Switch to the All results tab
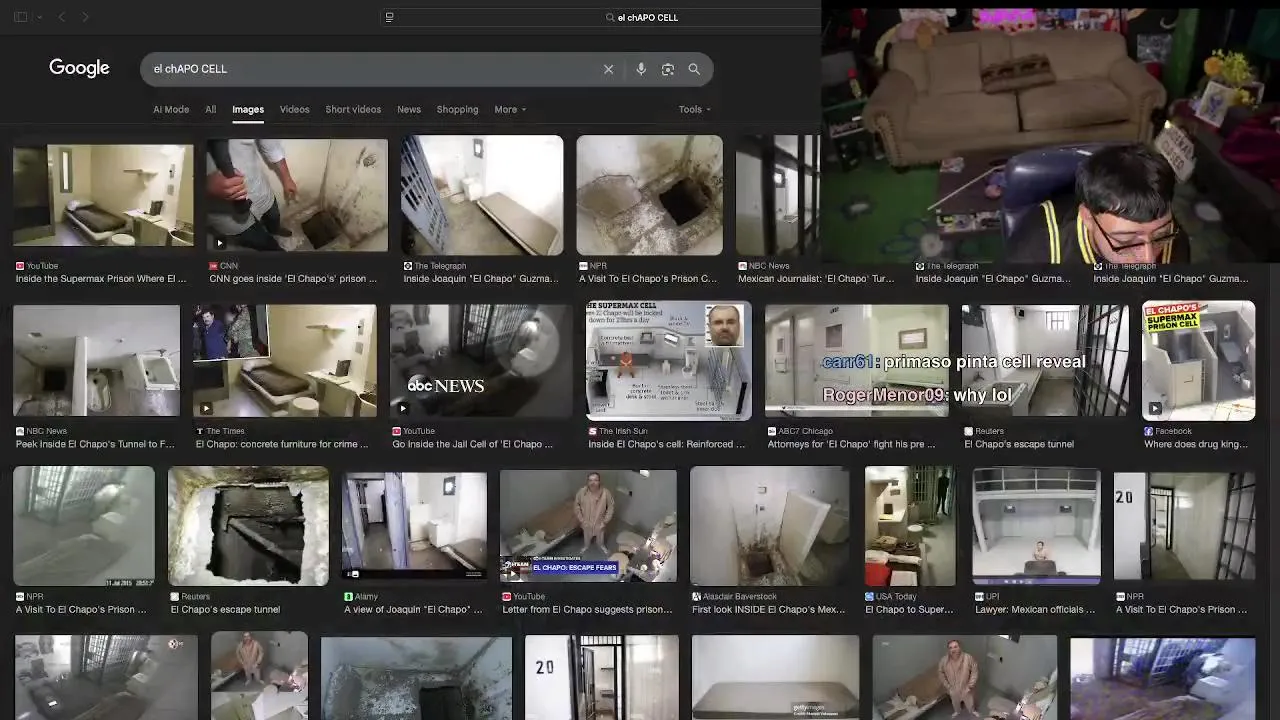Screen dimensions: 1280x720 [x=210, y=109]
